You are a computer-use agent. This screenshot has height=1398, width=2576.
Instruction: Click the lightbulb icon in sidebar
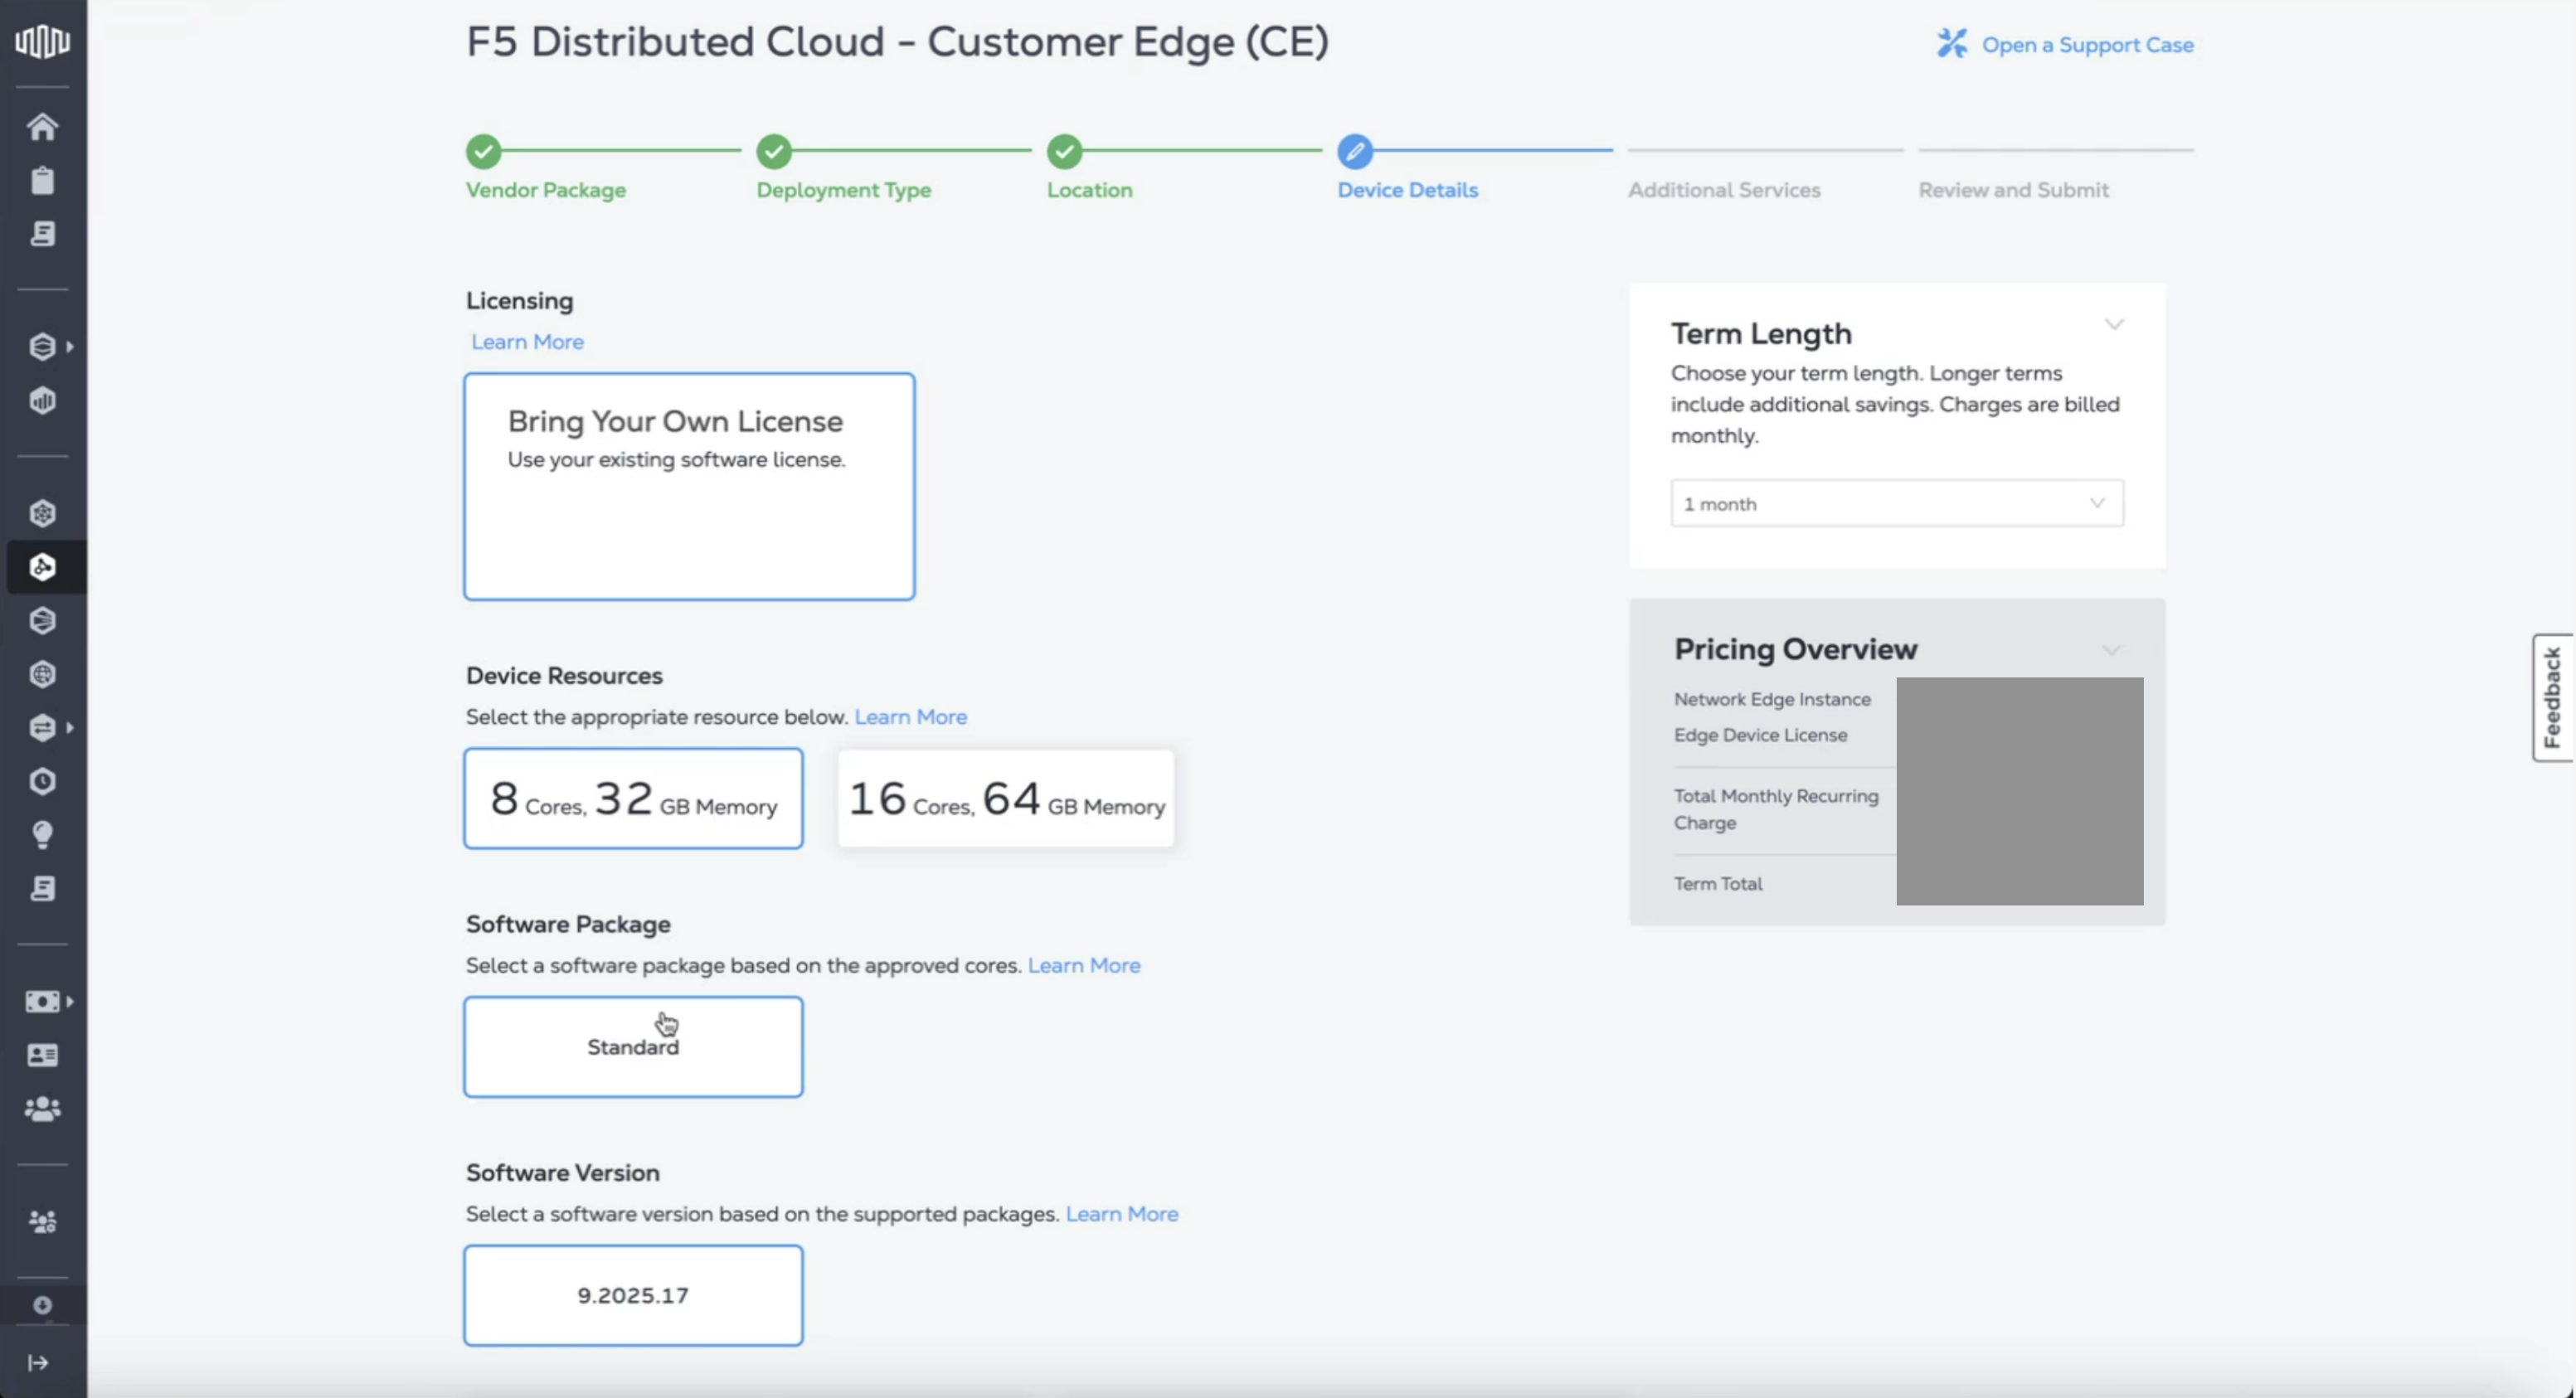click(42, 835)
